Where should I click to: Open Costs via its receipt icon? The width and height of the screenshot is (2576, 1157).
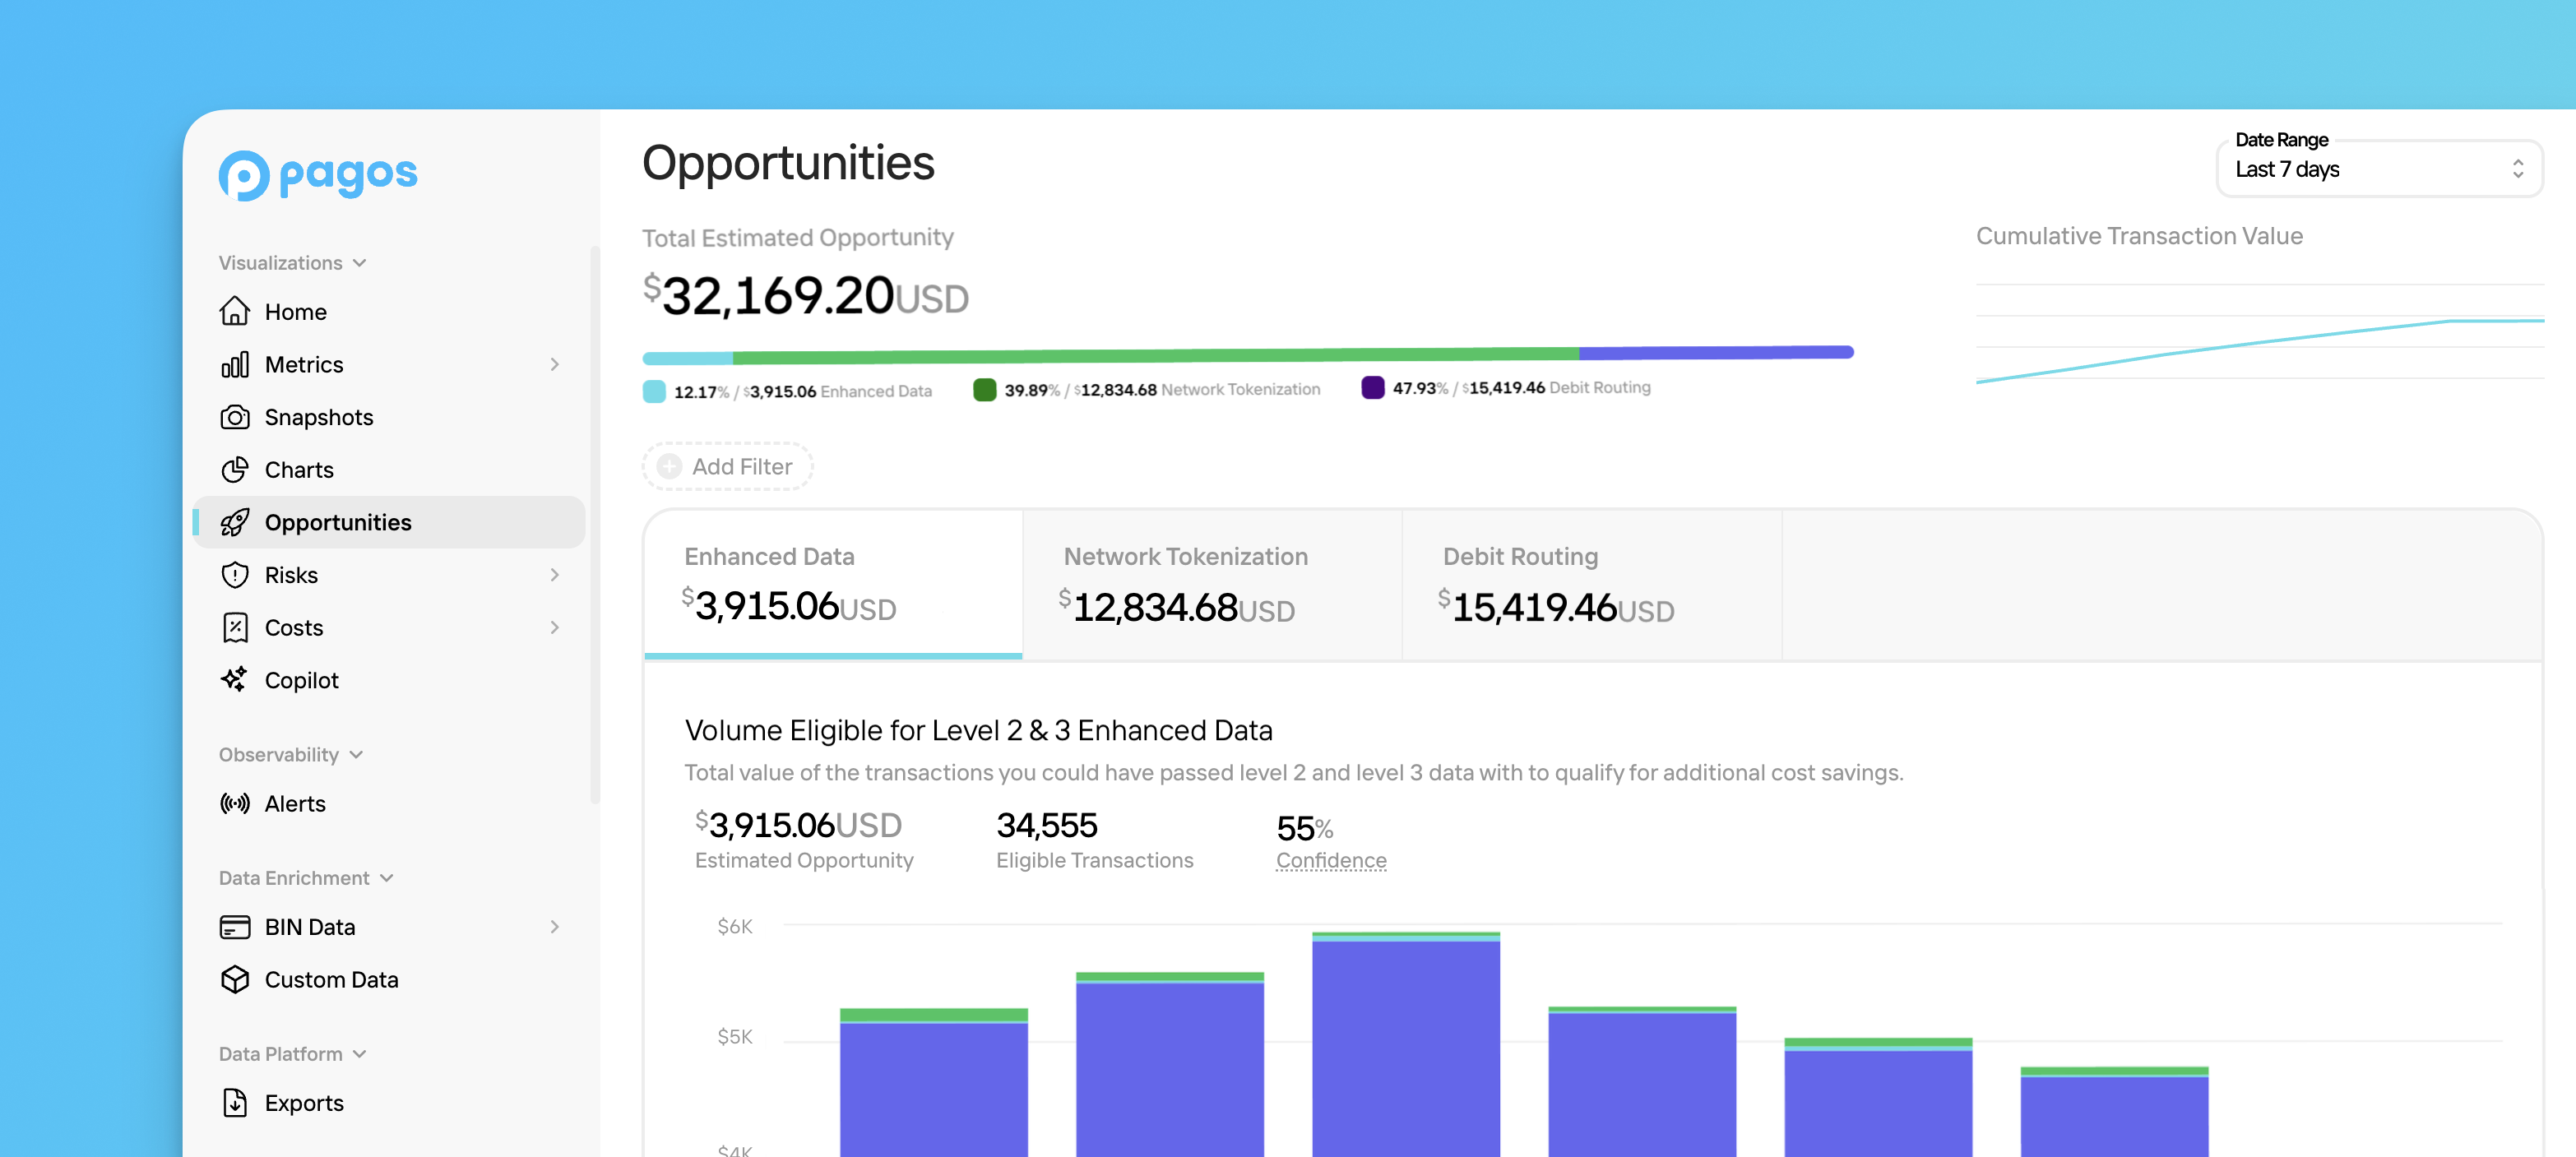coord(235,627)
